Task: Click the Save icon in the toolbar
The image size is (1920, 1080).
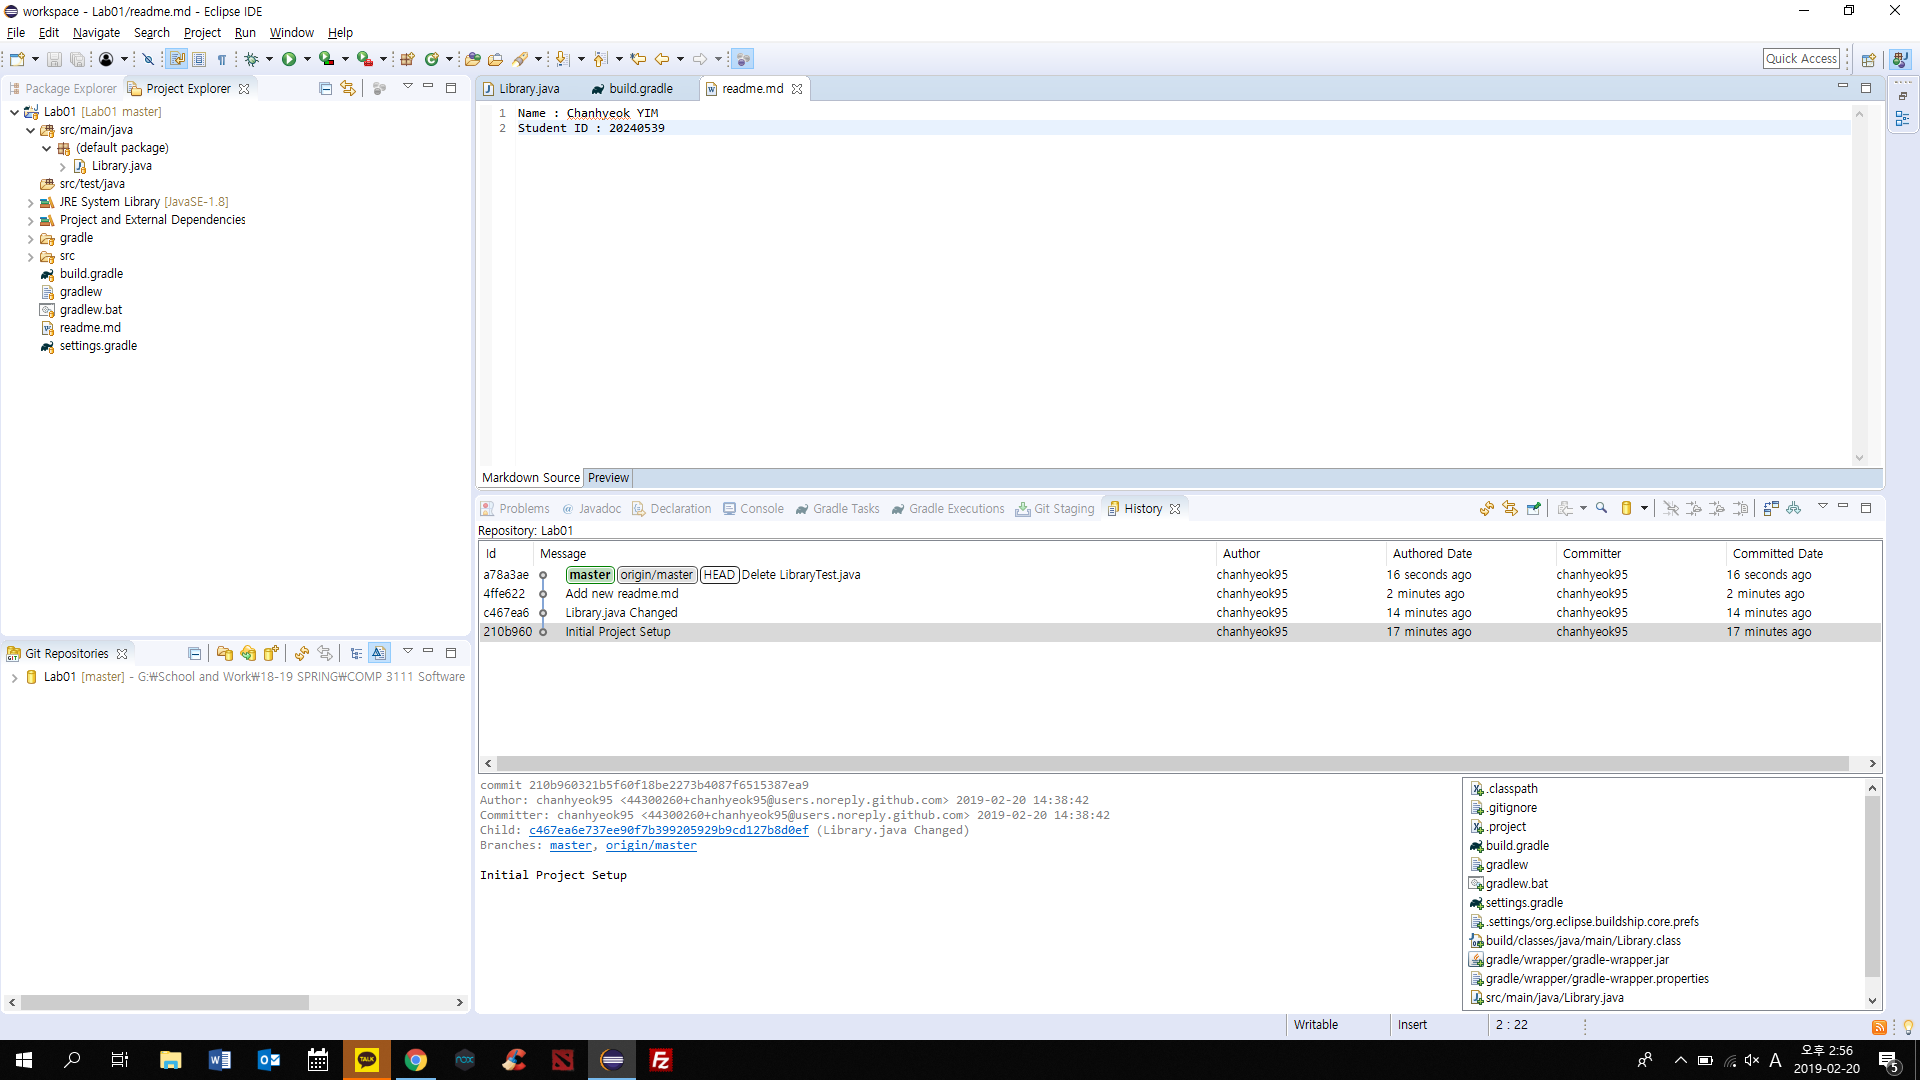Action: pos(54,59)
